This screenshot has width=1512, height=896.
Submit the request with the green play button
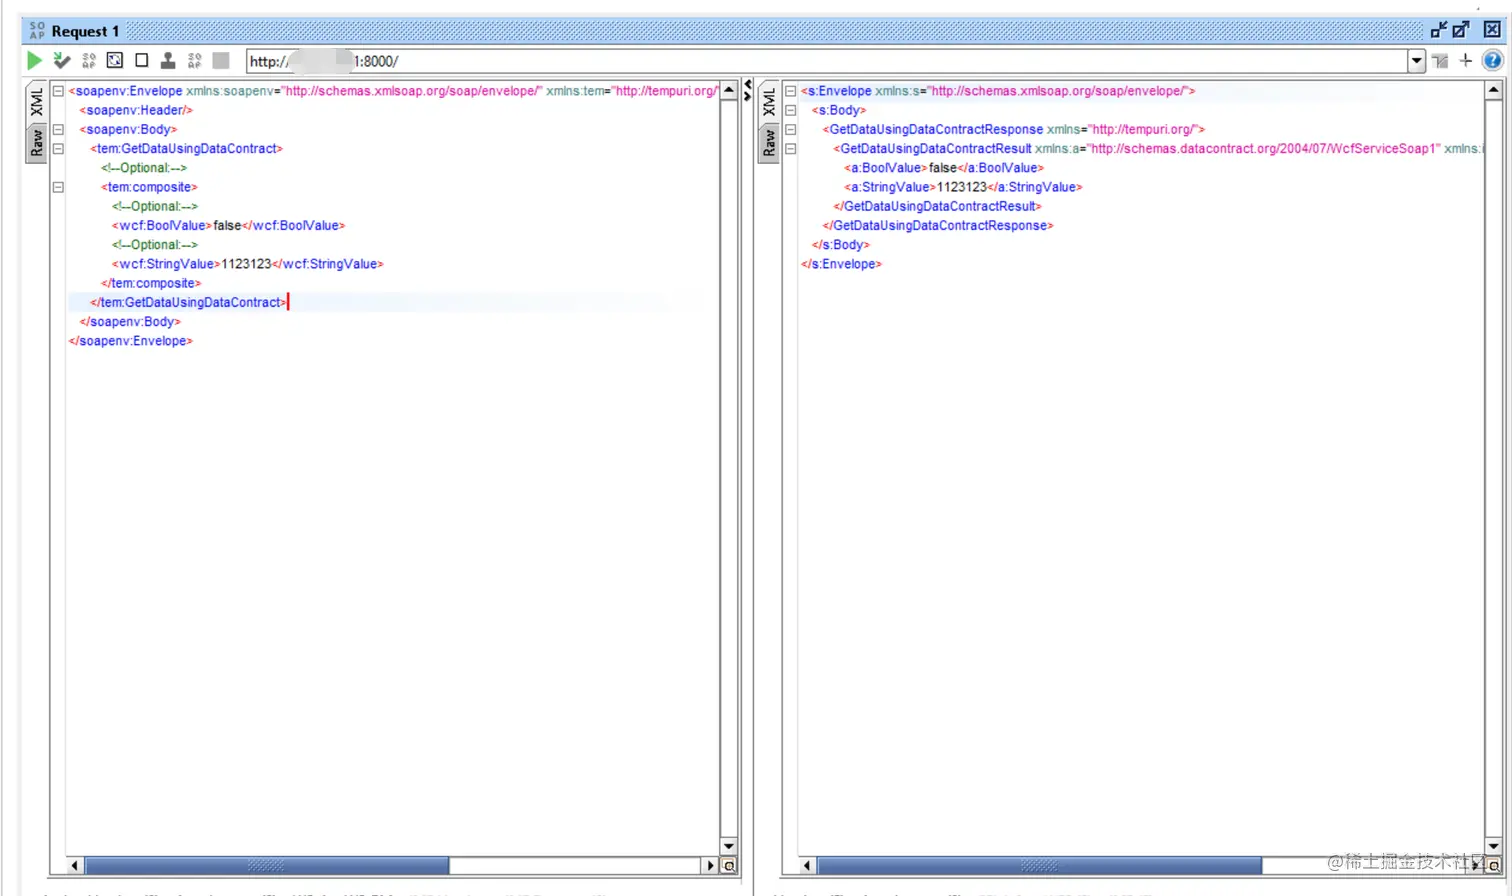click(x=34, y=61)
